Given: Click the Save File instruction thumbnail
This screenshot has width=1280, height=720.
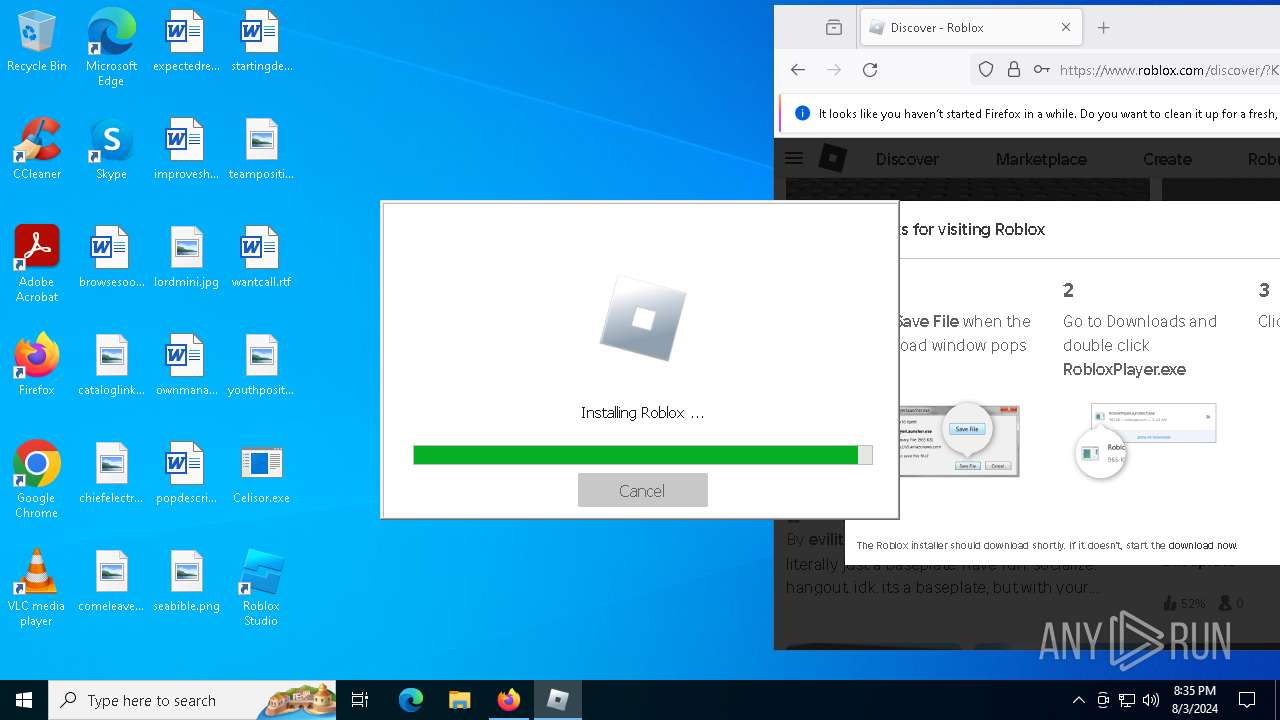Looking at the screenshot, I should tap(959, 440).
